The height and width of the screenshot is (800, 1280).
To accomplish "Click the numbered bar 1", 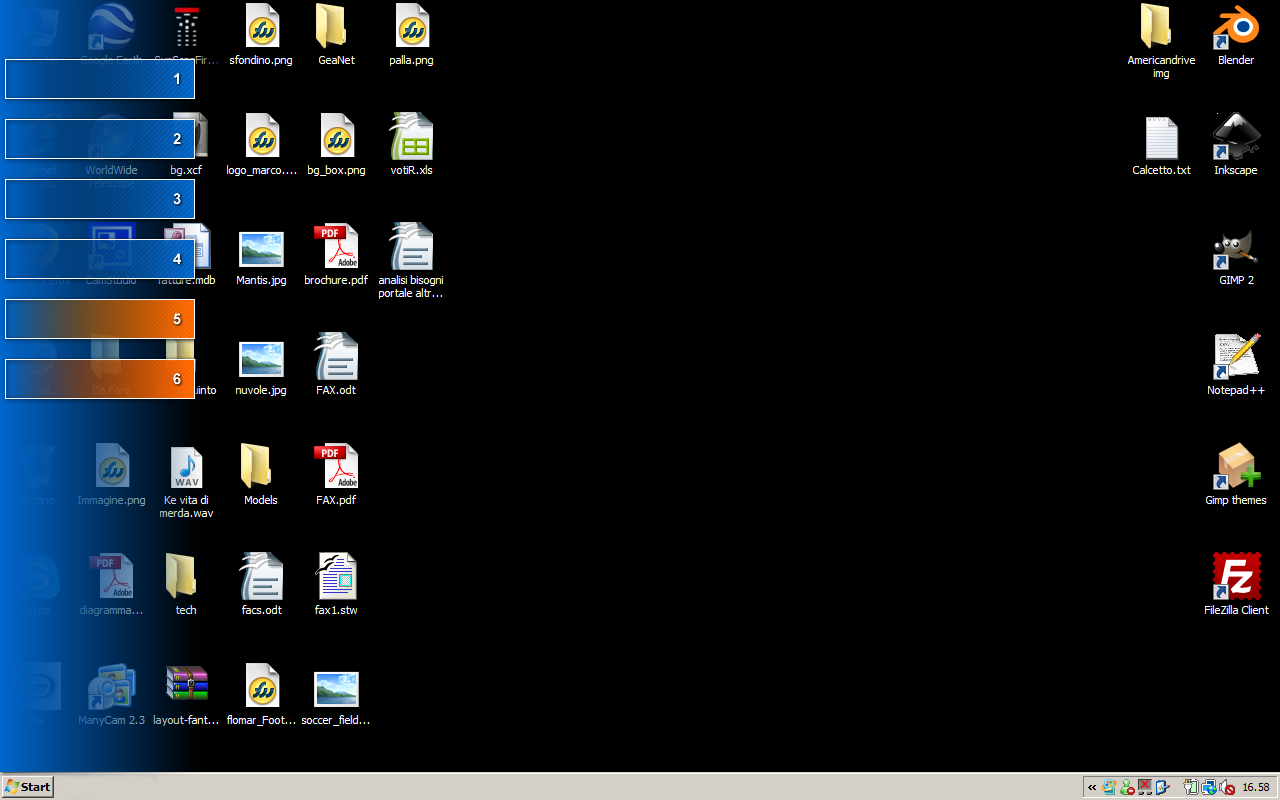I will 100,79.
